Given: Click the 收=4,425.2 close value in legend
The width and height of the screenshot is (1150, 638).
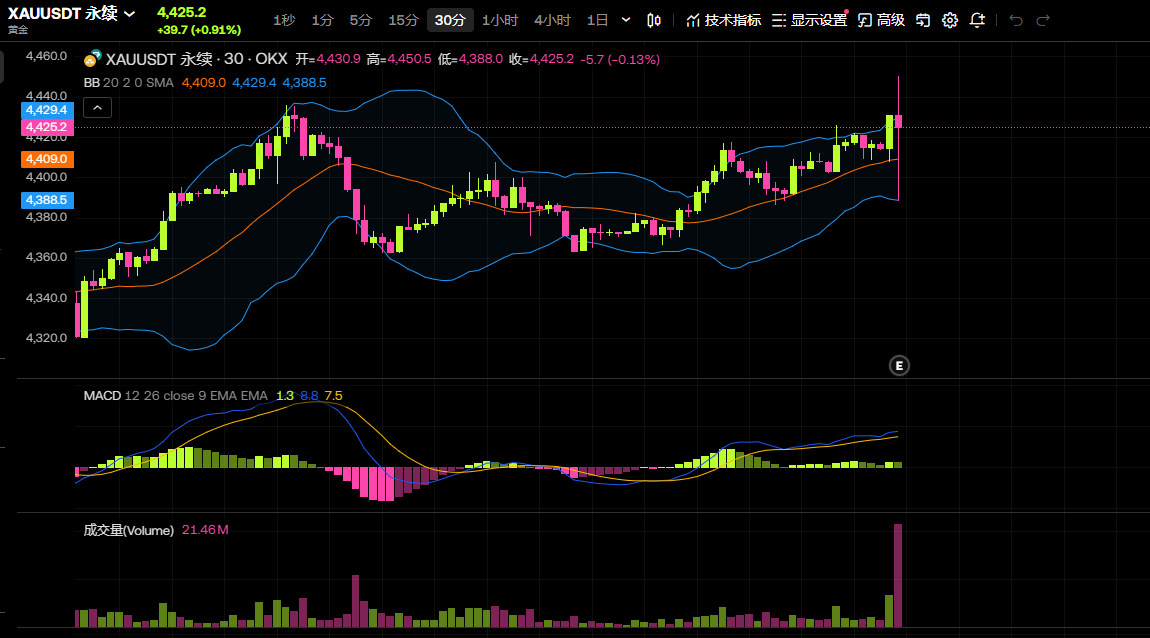Looking at the screenshot, I should click(541, 59).
